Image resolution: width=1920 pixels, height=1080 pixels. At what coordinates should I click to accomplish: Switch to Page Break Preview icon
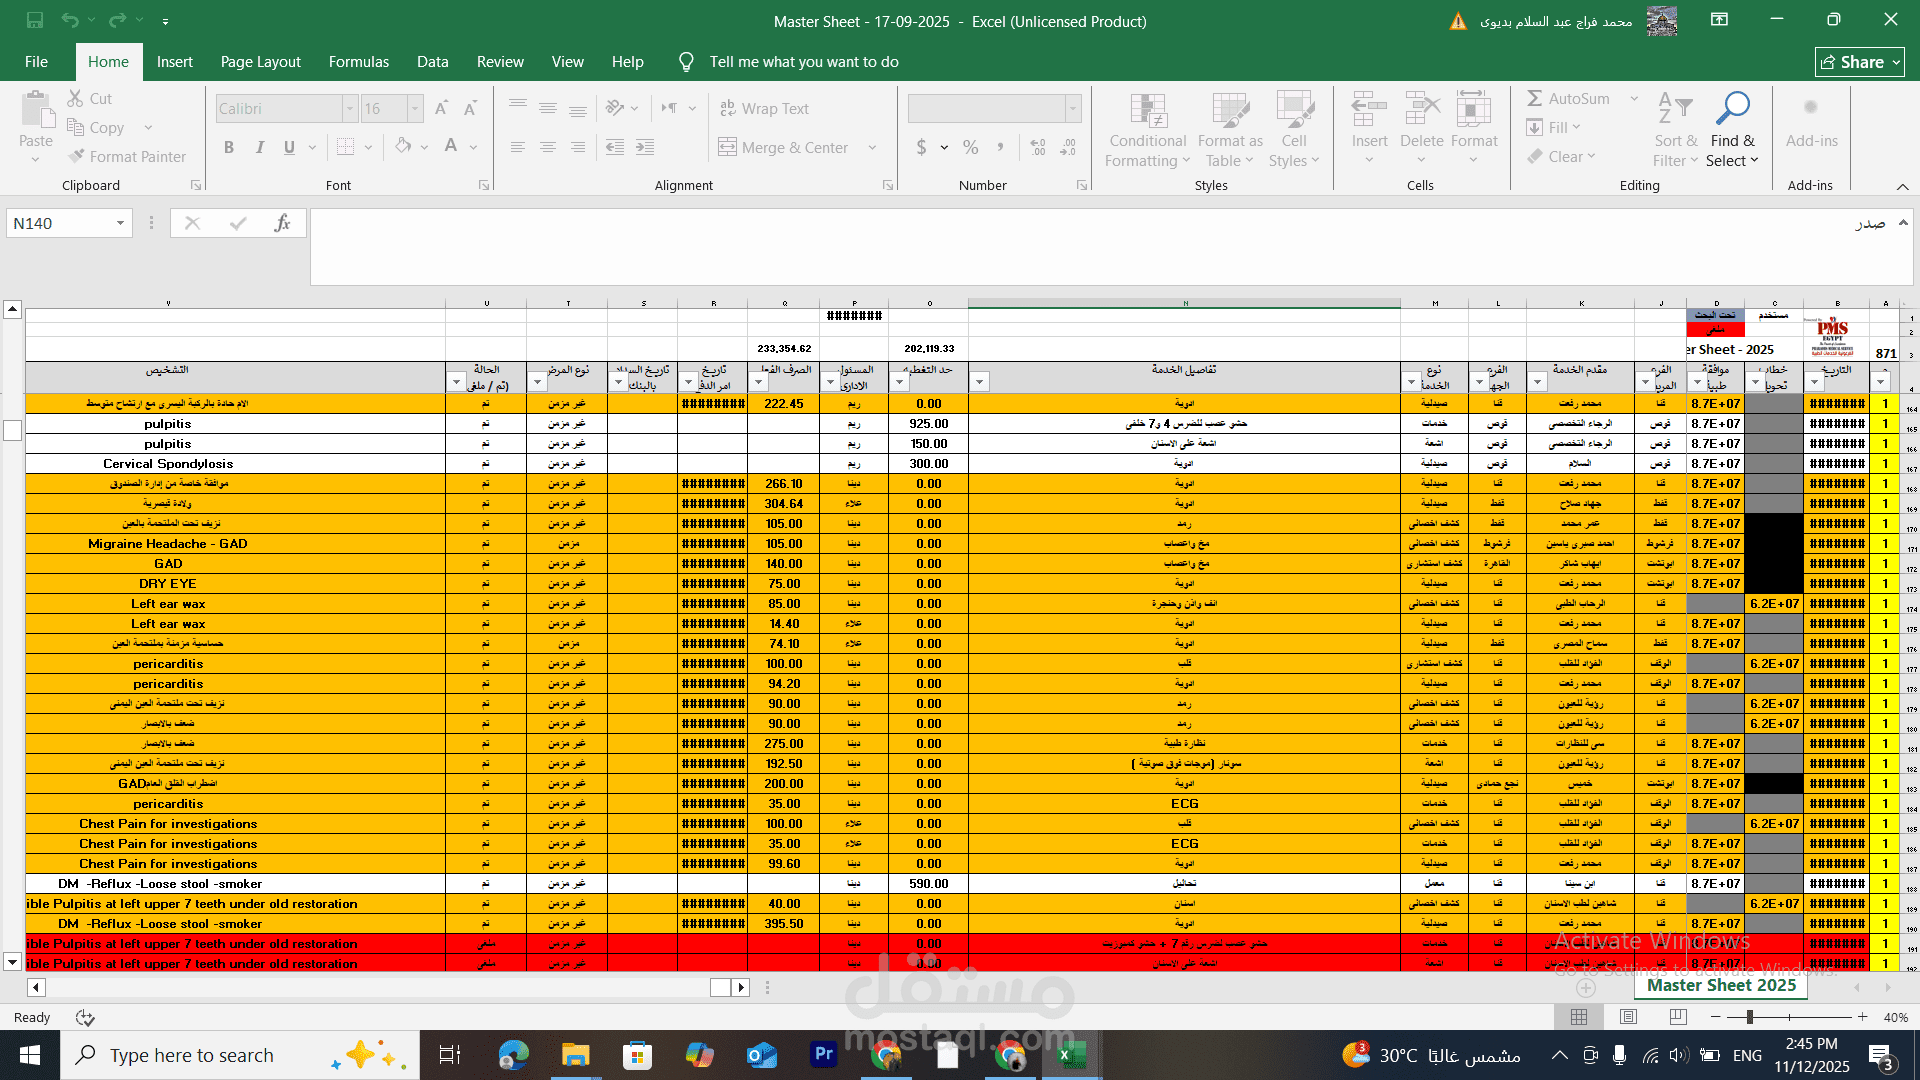click(x=1678, y=1017)
